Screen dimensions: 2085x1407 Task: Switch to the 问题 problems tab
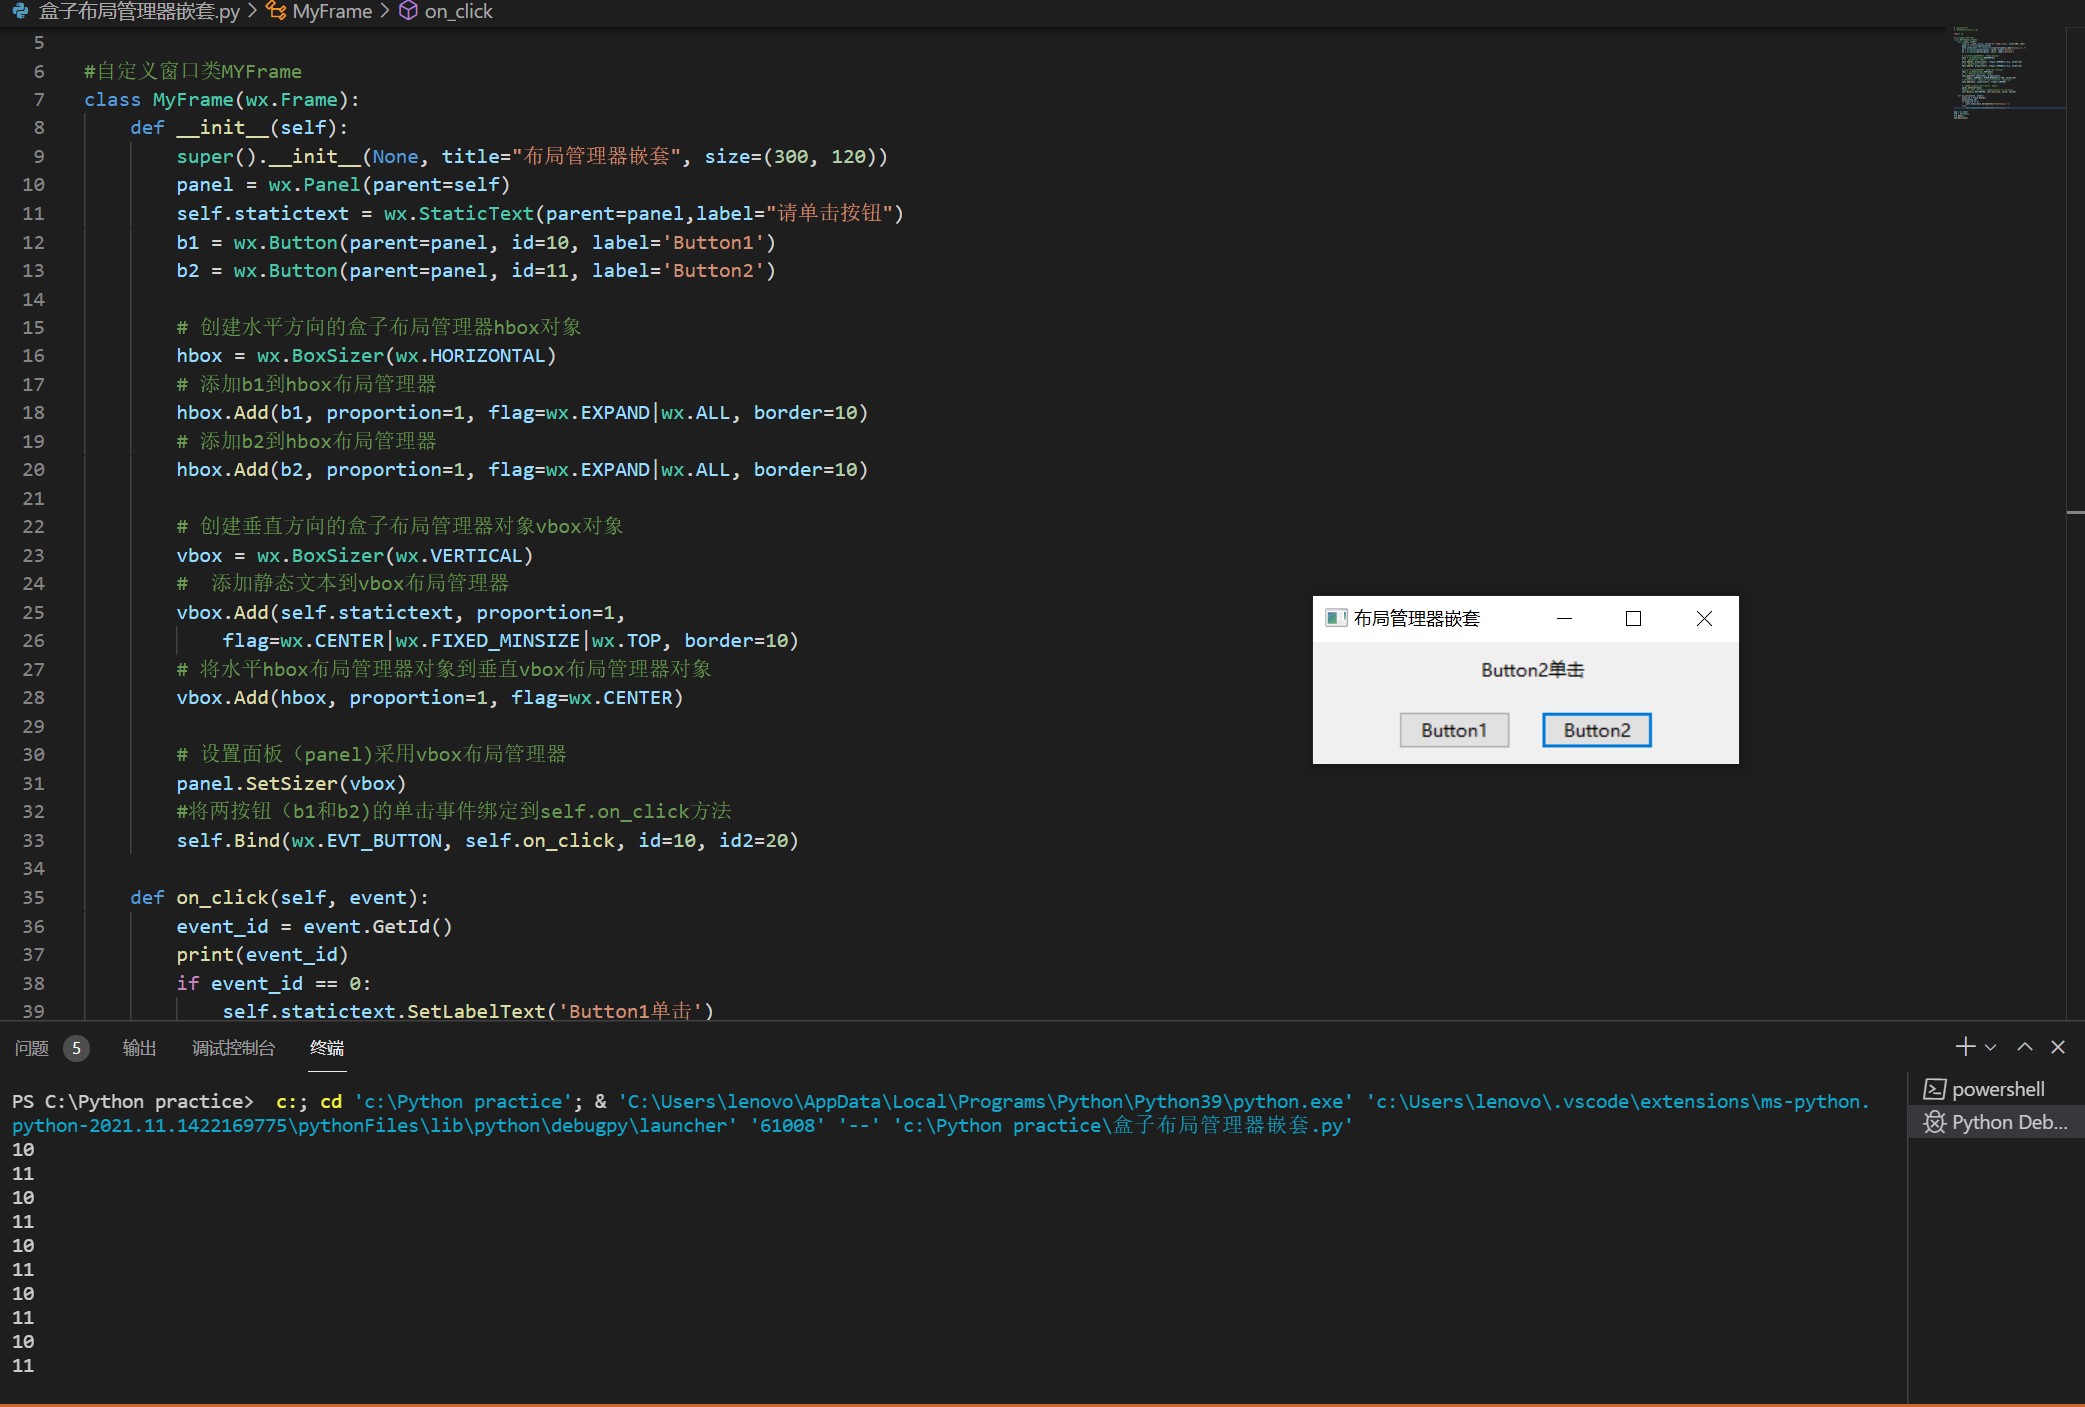tap(32, 1048)
